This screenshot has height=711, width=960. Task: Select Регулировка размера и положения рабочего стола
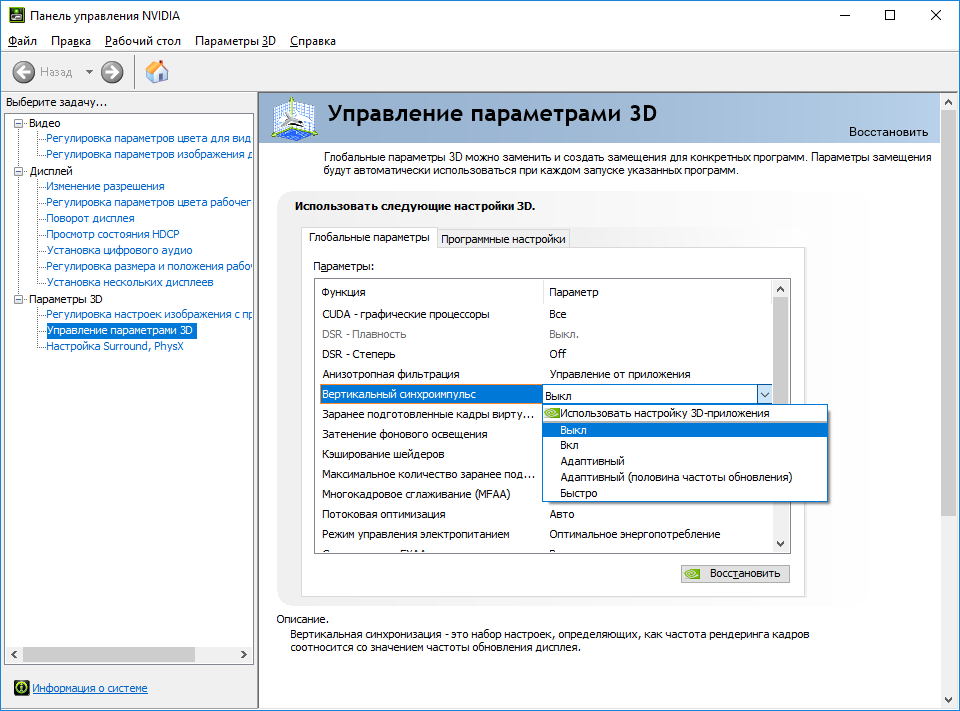[149, 266]
